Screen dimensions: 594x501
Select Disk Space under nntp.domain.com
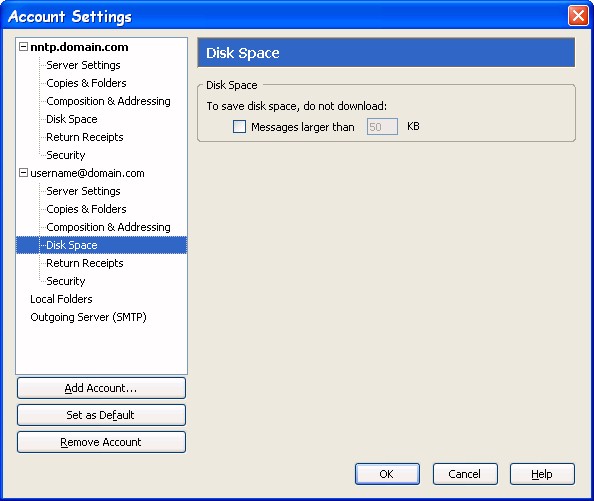72,119
